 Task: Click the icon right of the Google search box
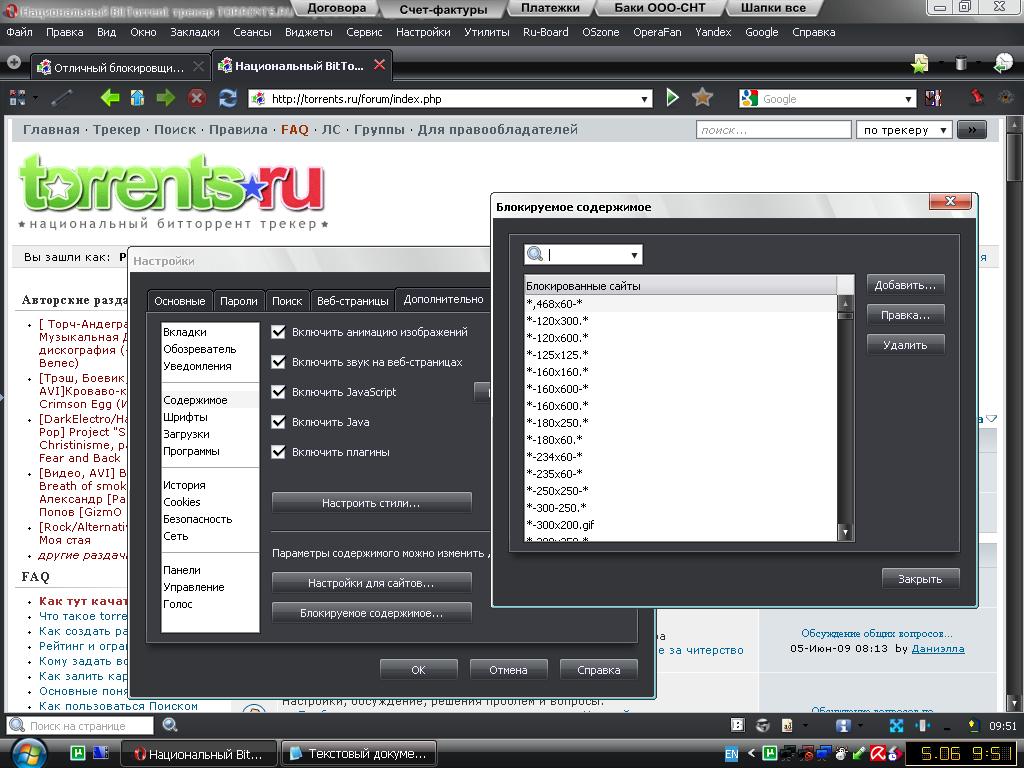(x=934, y=98)
